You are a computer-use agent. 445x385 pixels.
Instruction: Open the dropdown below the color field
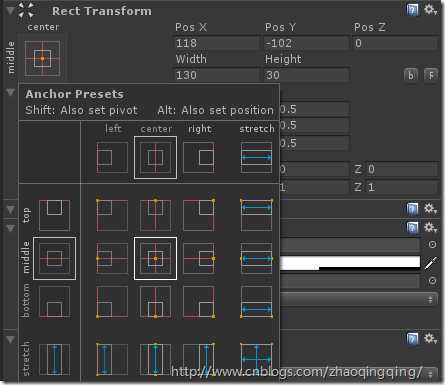359,299
